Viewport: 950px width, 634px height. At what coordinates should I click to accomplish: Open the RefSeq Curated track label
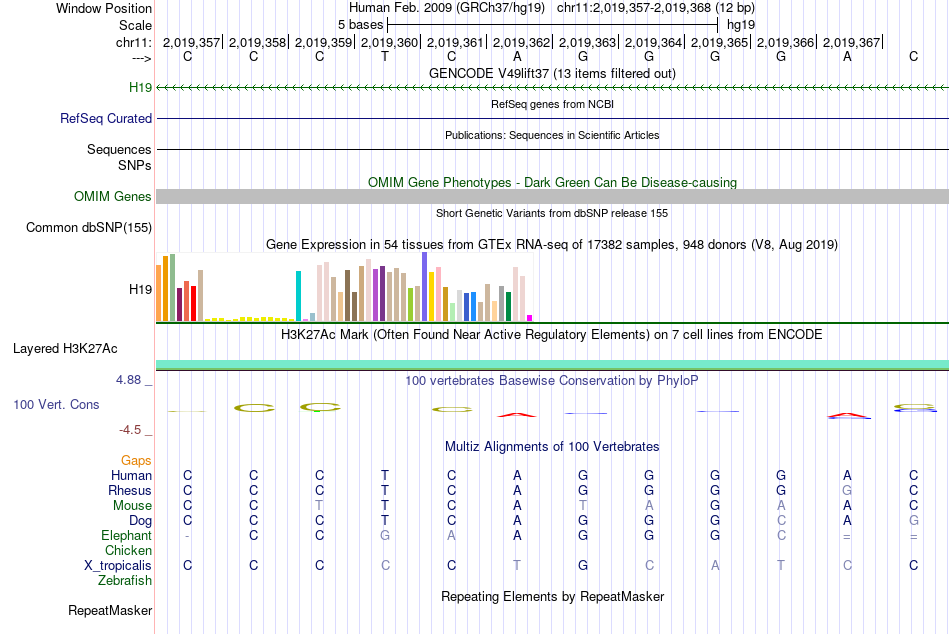click(x=105, y=118)
